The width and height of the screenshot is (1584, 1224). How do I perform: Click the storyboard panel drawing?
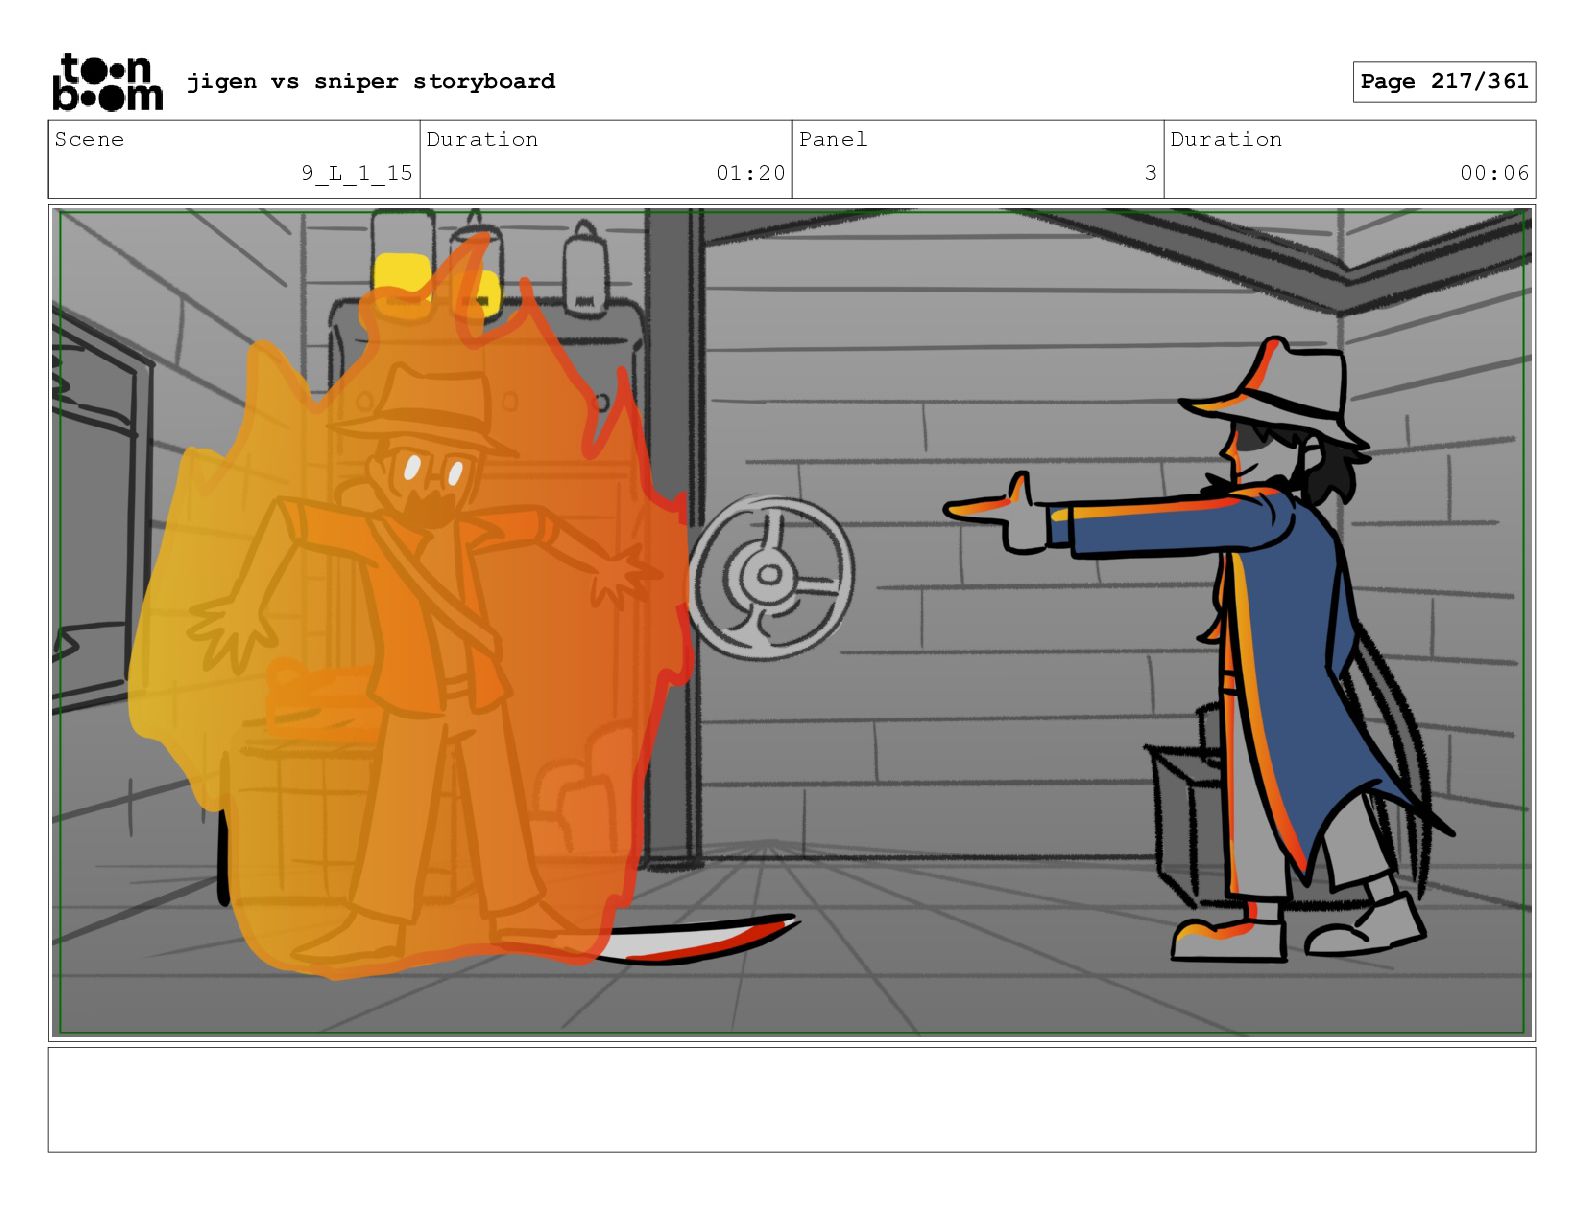click(792, 623)
